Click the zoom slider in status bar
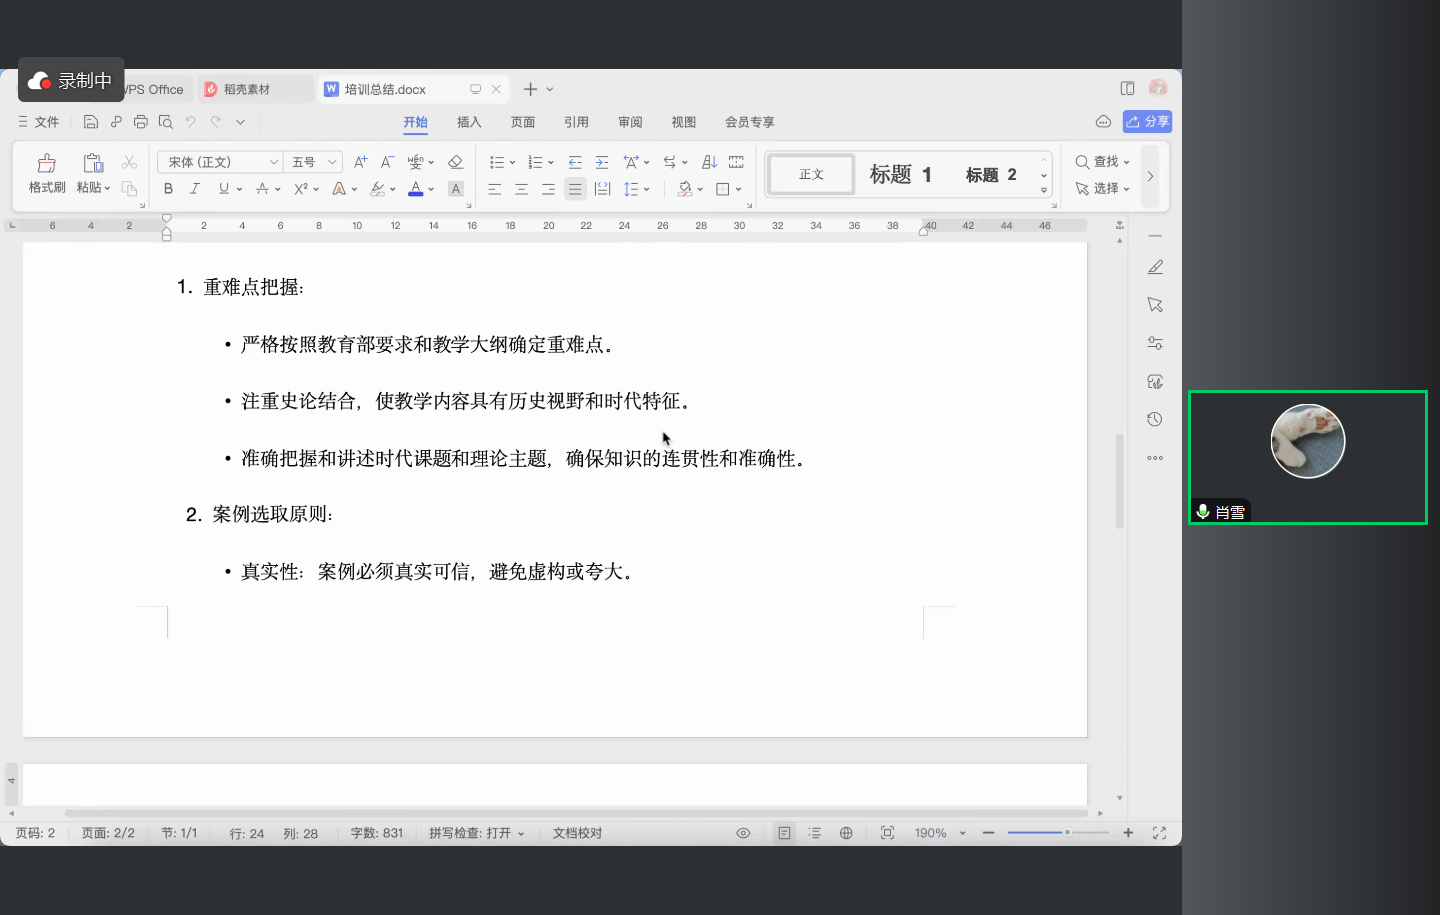The image size is (1440, 915). tap(1058, 833)
